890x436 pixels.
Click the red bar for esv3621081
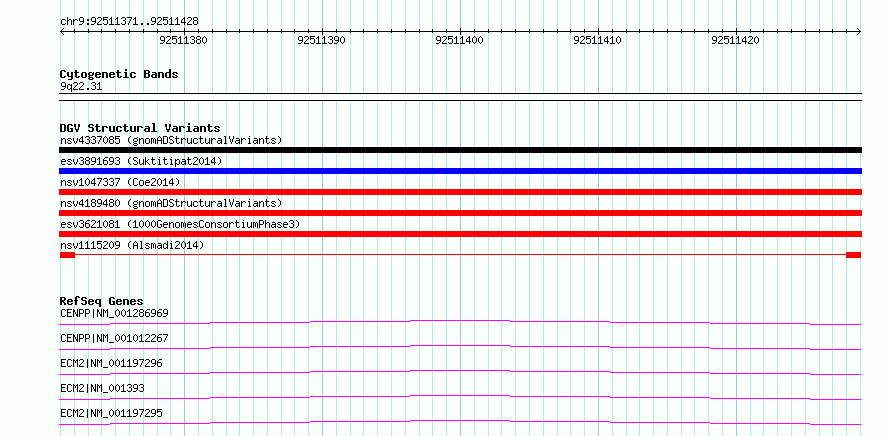460,234
